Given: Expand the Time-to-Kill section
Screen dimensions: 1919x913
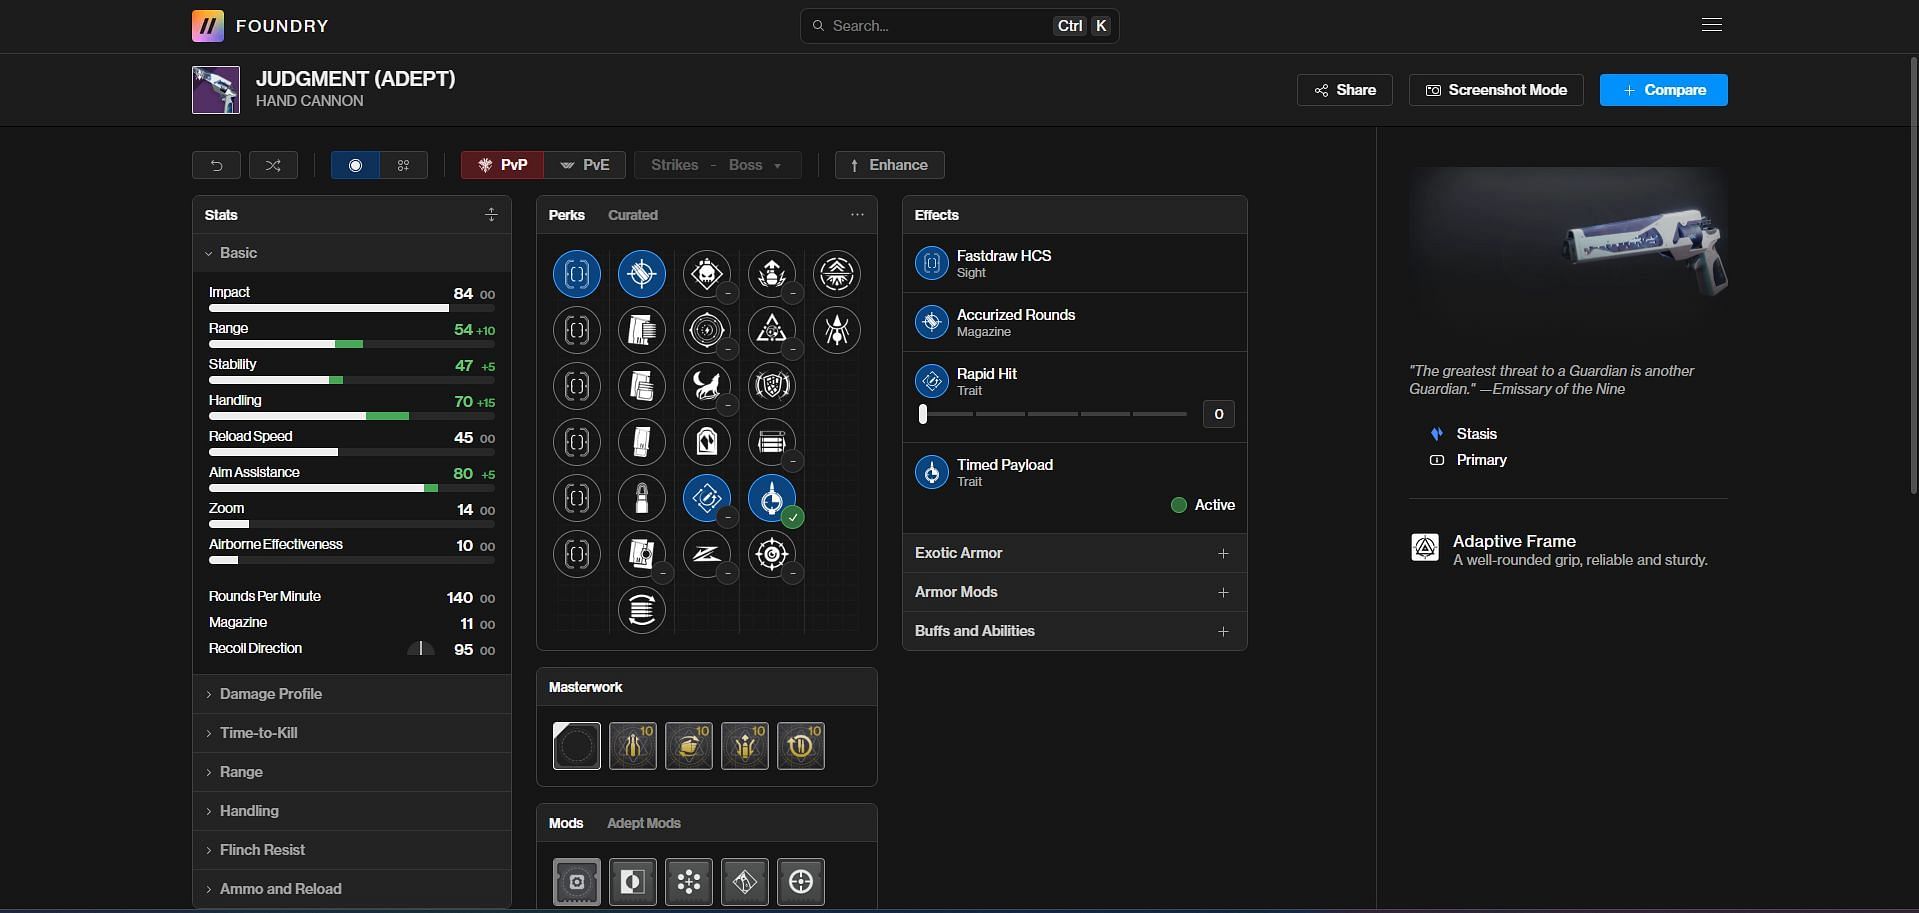Looking at the screenshot, I should coord(352,733).
